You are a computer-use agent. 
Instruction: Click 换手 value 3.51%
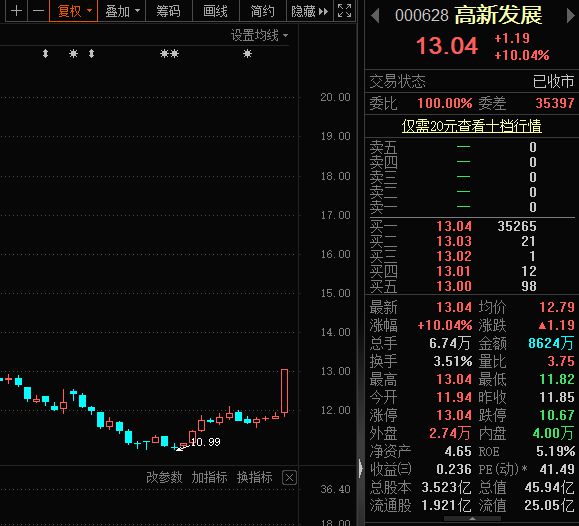tap(453, 361)
